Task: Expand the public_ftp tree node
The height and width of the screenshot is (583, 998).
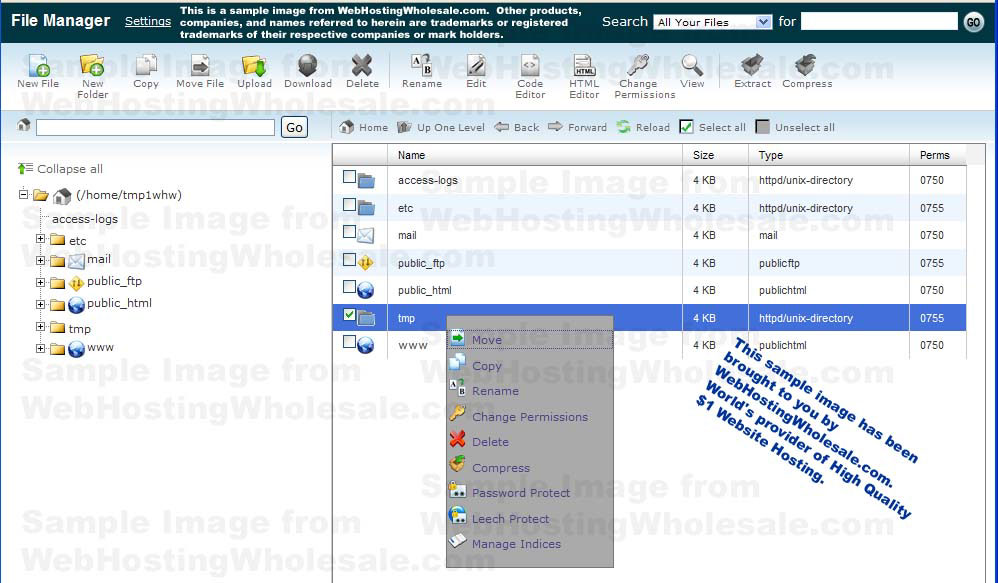Action: click(x=40, y=282)
